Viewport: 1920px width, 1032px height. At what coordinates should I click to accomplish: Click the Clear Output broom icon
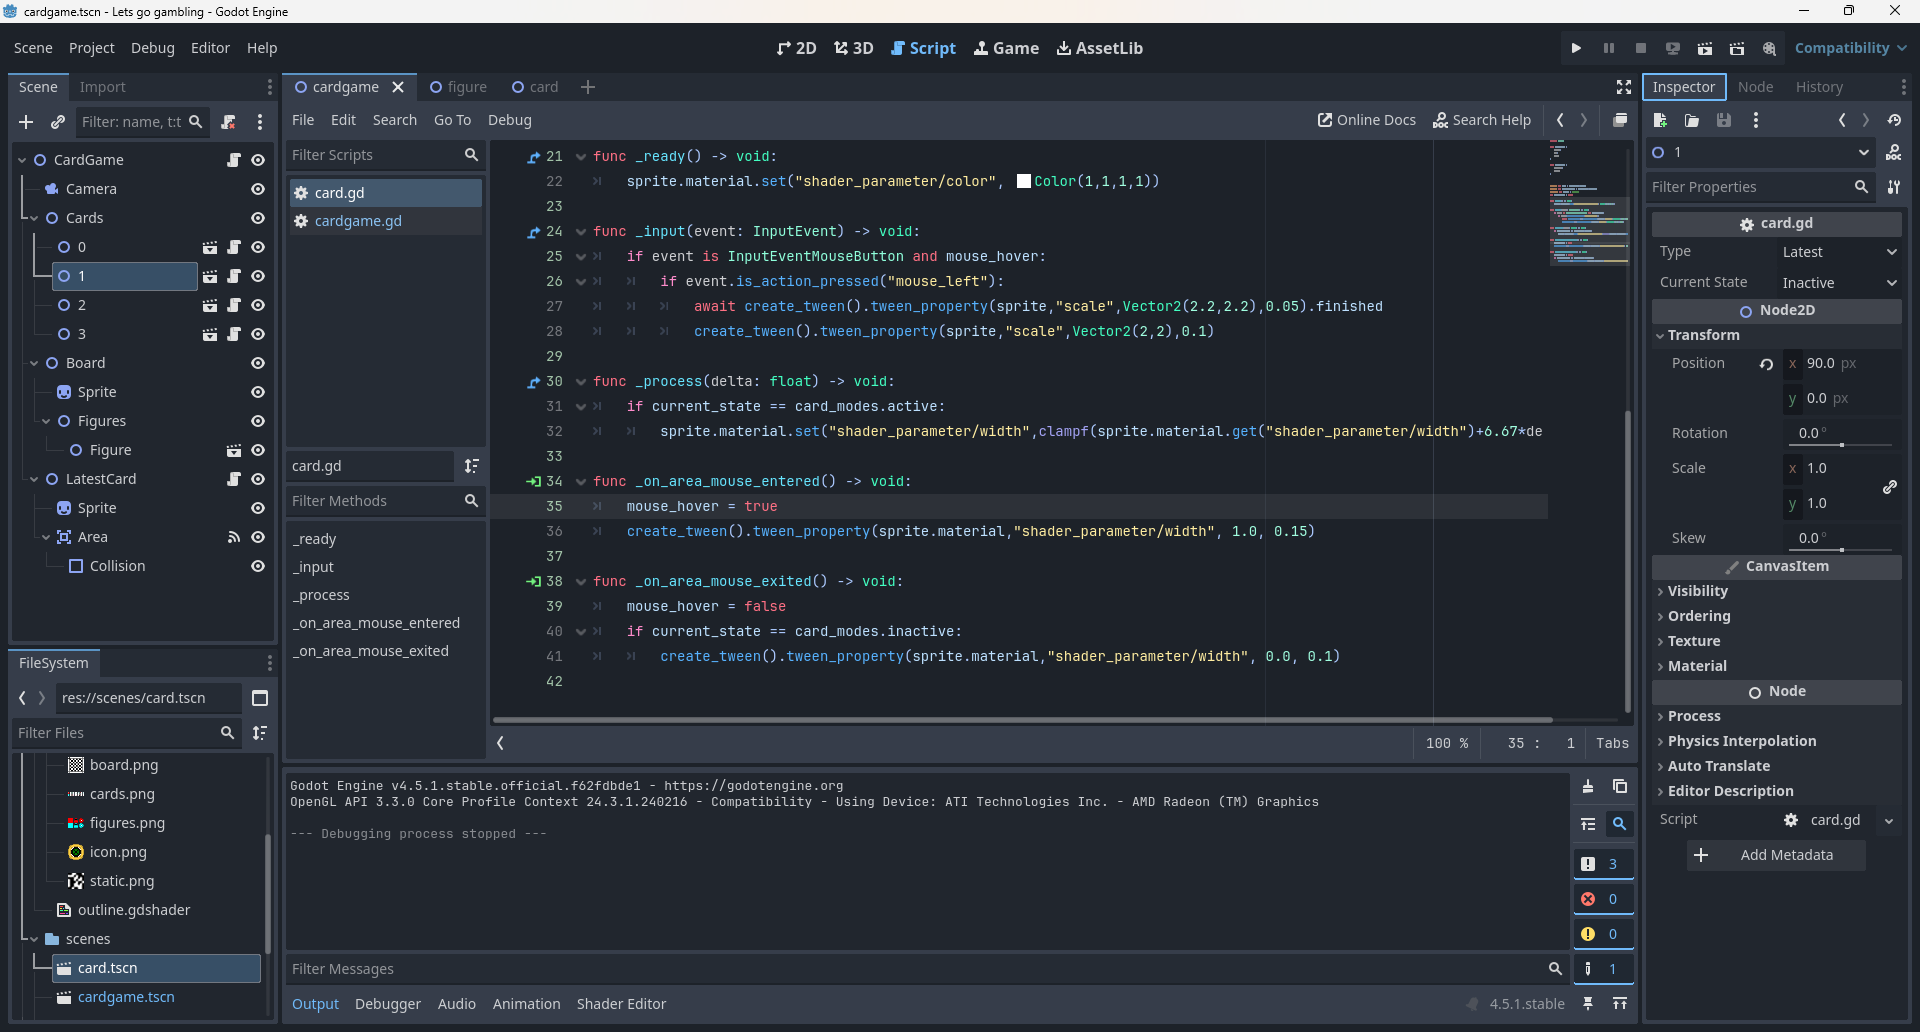pos(1588,787)
